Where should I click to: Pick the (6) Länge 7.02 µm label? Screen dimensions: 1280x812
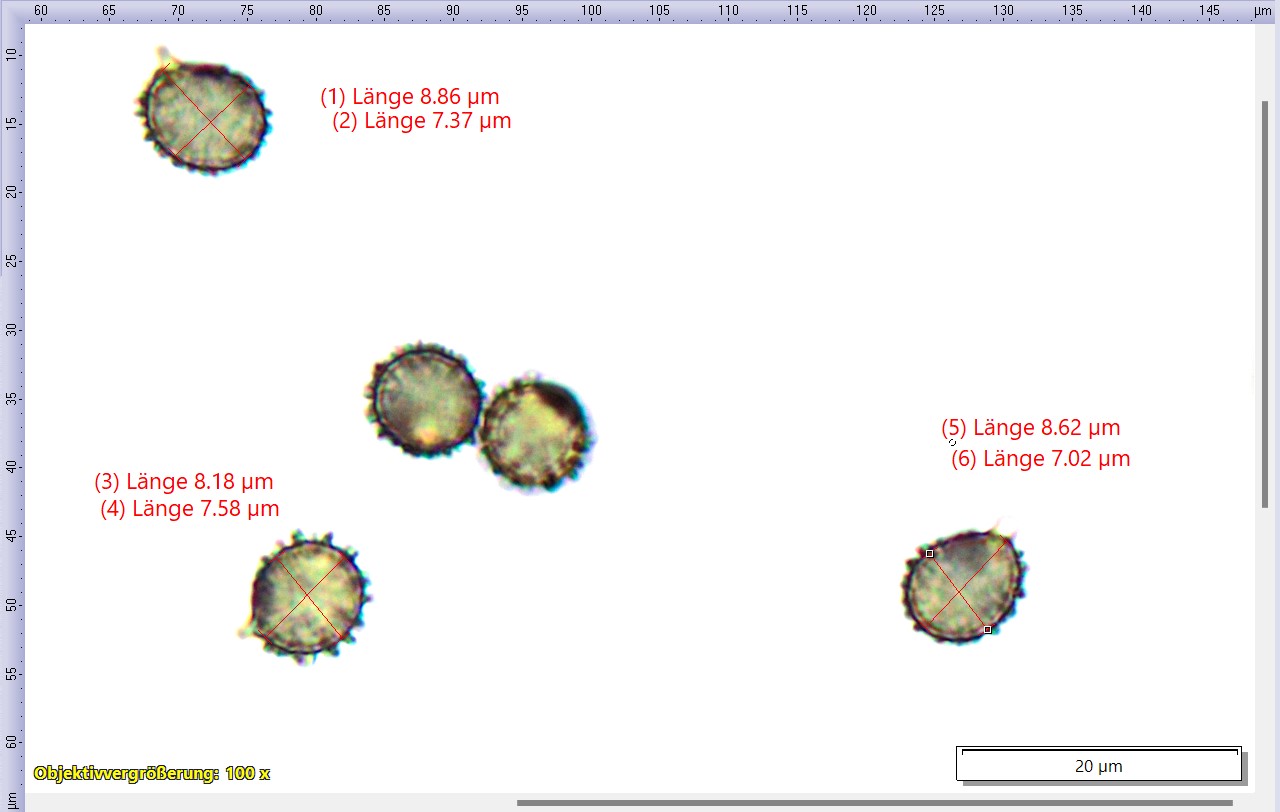point(1041,459)
